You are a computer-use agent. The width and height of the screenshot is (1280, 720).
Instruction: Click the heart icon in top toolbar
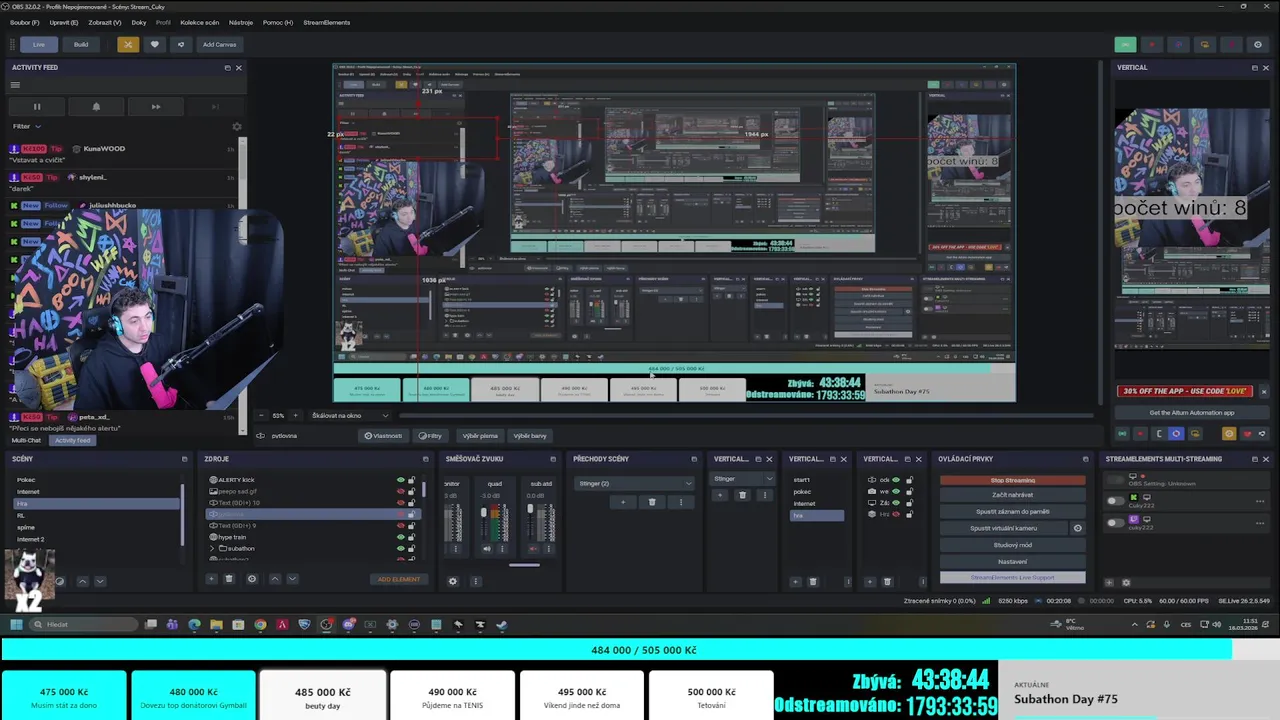point(154,44)
